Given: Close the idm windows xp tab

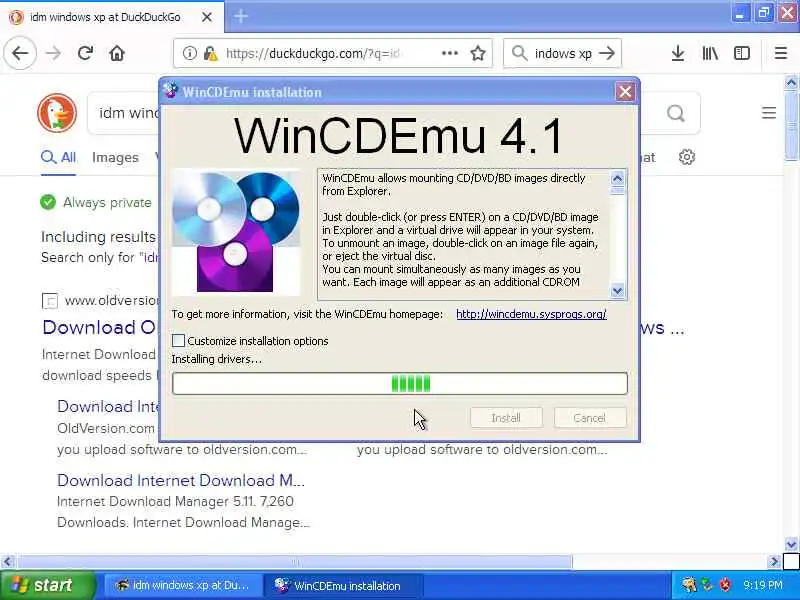Looking at the screenshot, I should [207, 17].
